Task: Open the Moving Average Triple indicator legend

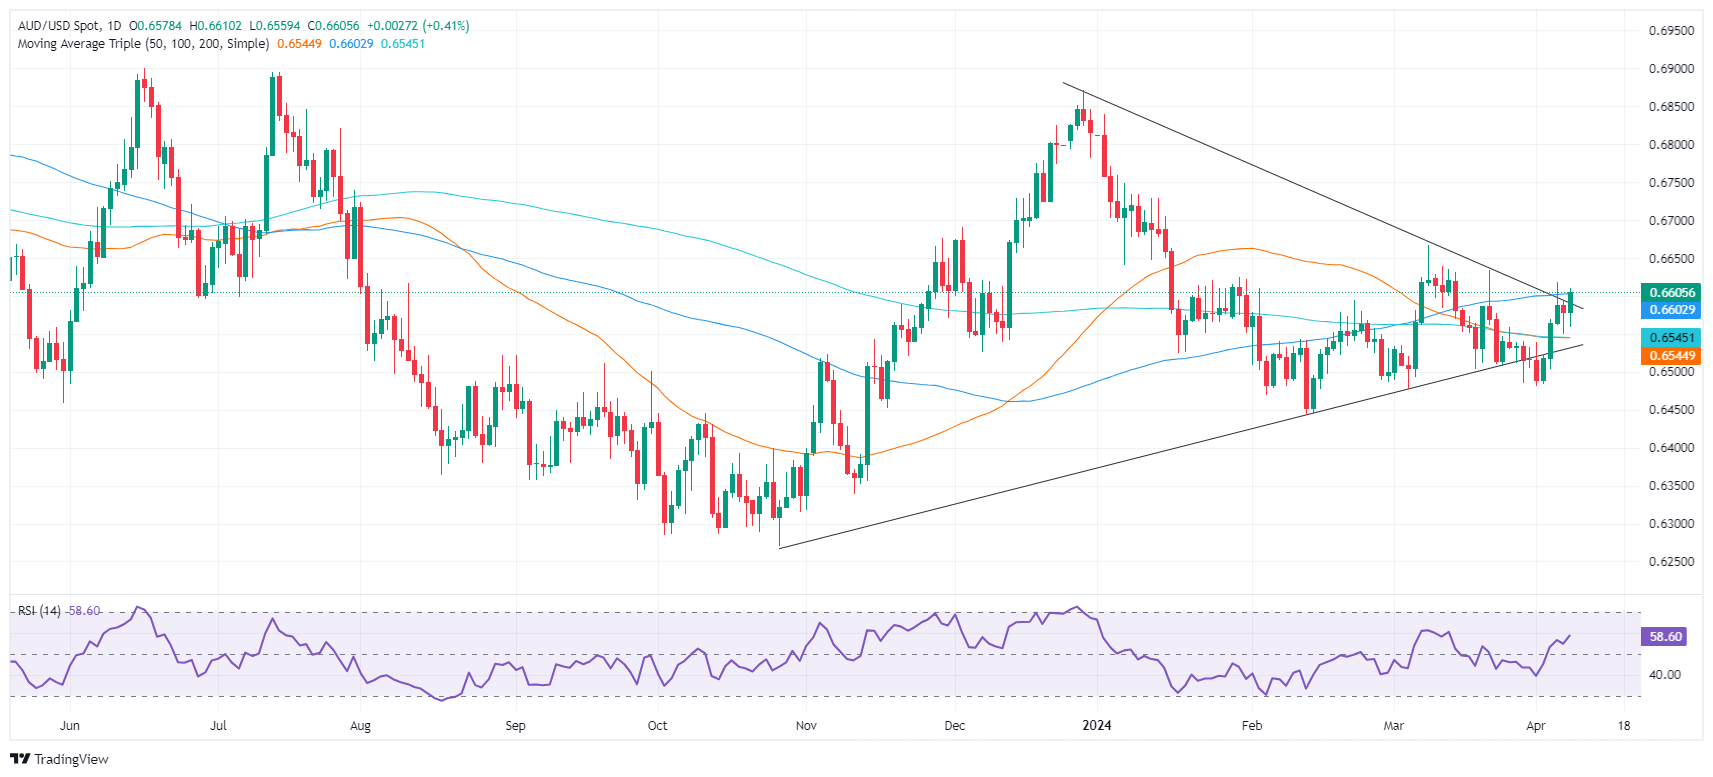Action: (143, 44)
